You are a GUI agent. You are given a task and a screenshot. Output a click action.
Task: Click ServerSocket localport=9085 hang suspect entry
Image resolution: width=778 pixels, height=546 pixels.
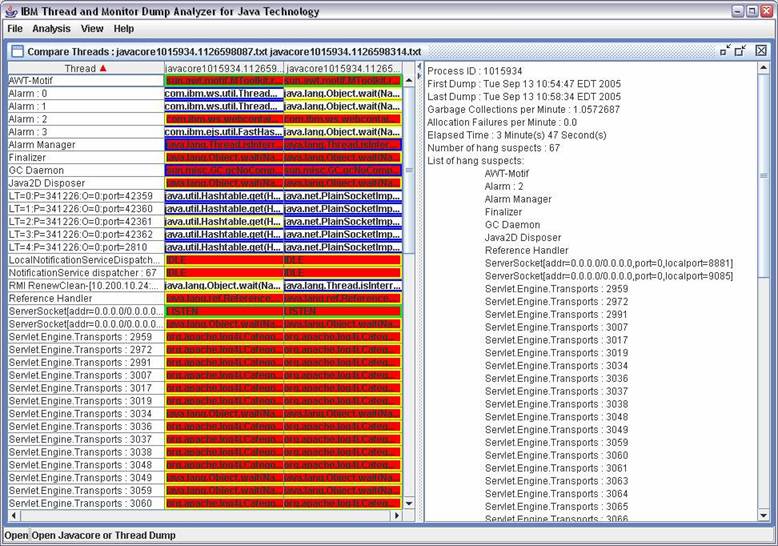pos(609,276)
